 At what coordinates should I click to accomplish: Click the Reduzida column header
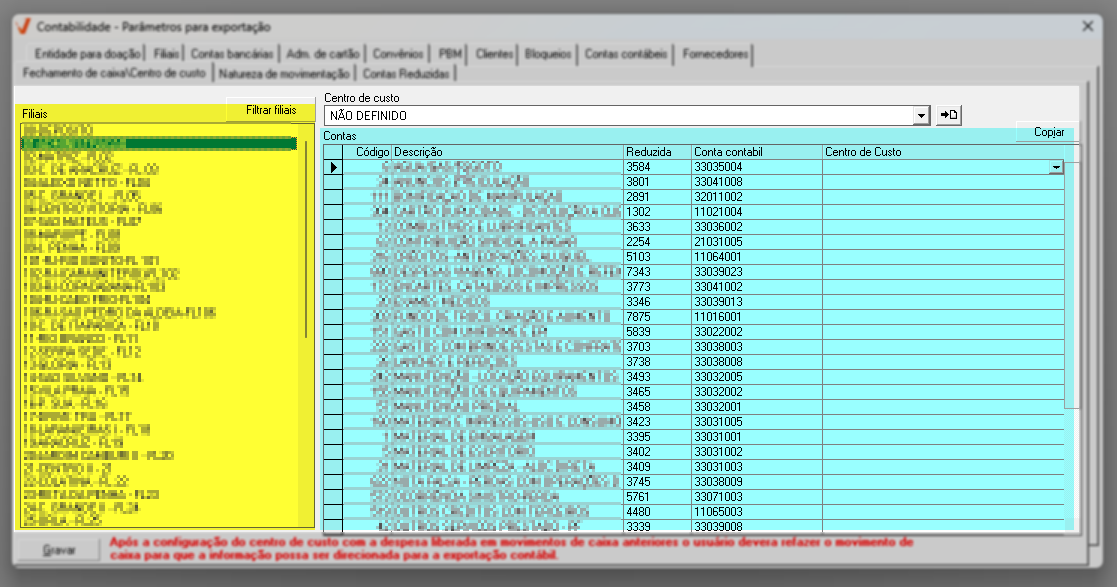pyautogui.click(x=656, y=152)
